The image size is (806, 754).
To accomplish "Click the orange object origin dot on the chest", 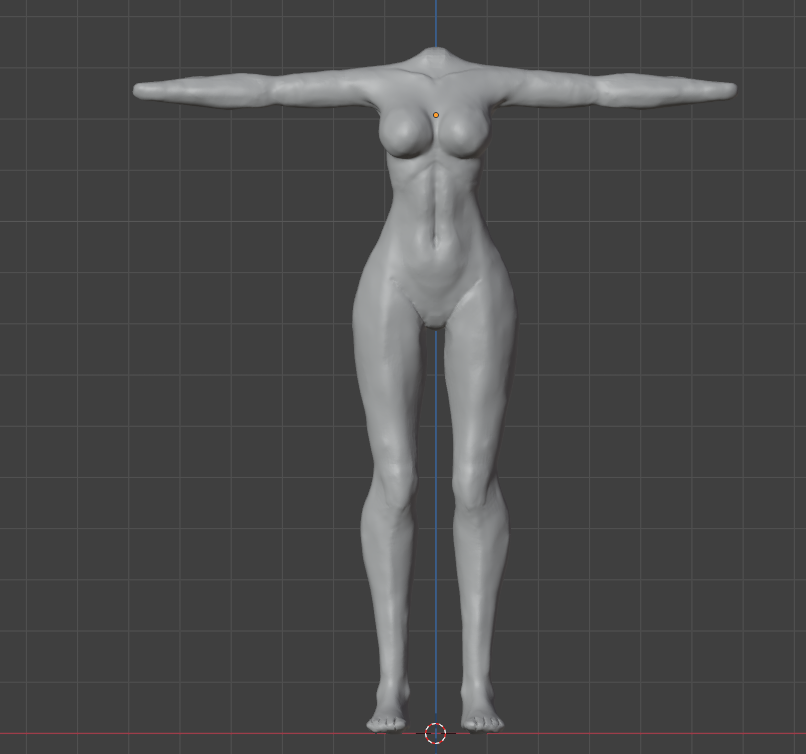I will tap(436, 115).
